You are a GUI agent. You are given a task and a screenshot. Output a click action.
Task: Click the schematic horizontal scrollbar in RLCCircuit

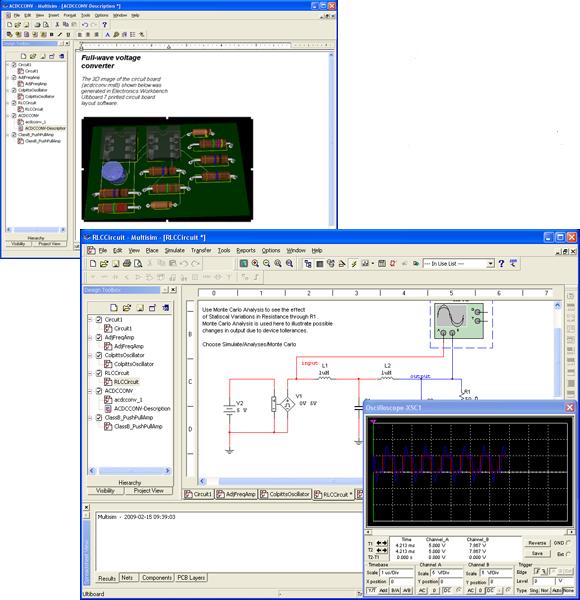click(281, 481)
